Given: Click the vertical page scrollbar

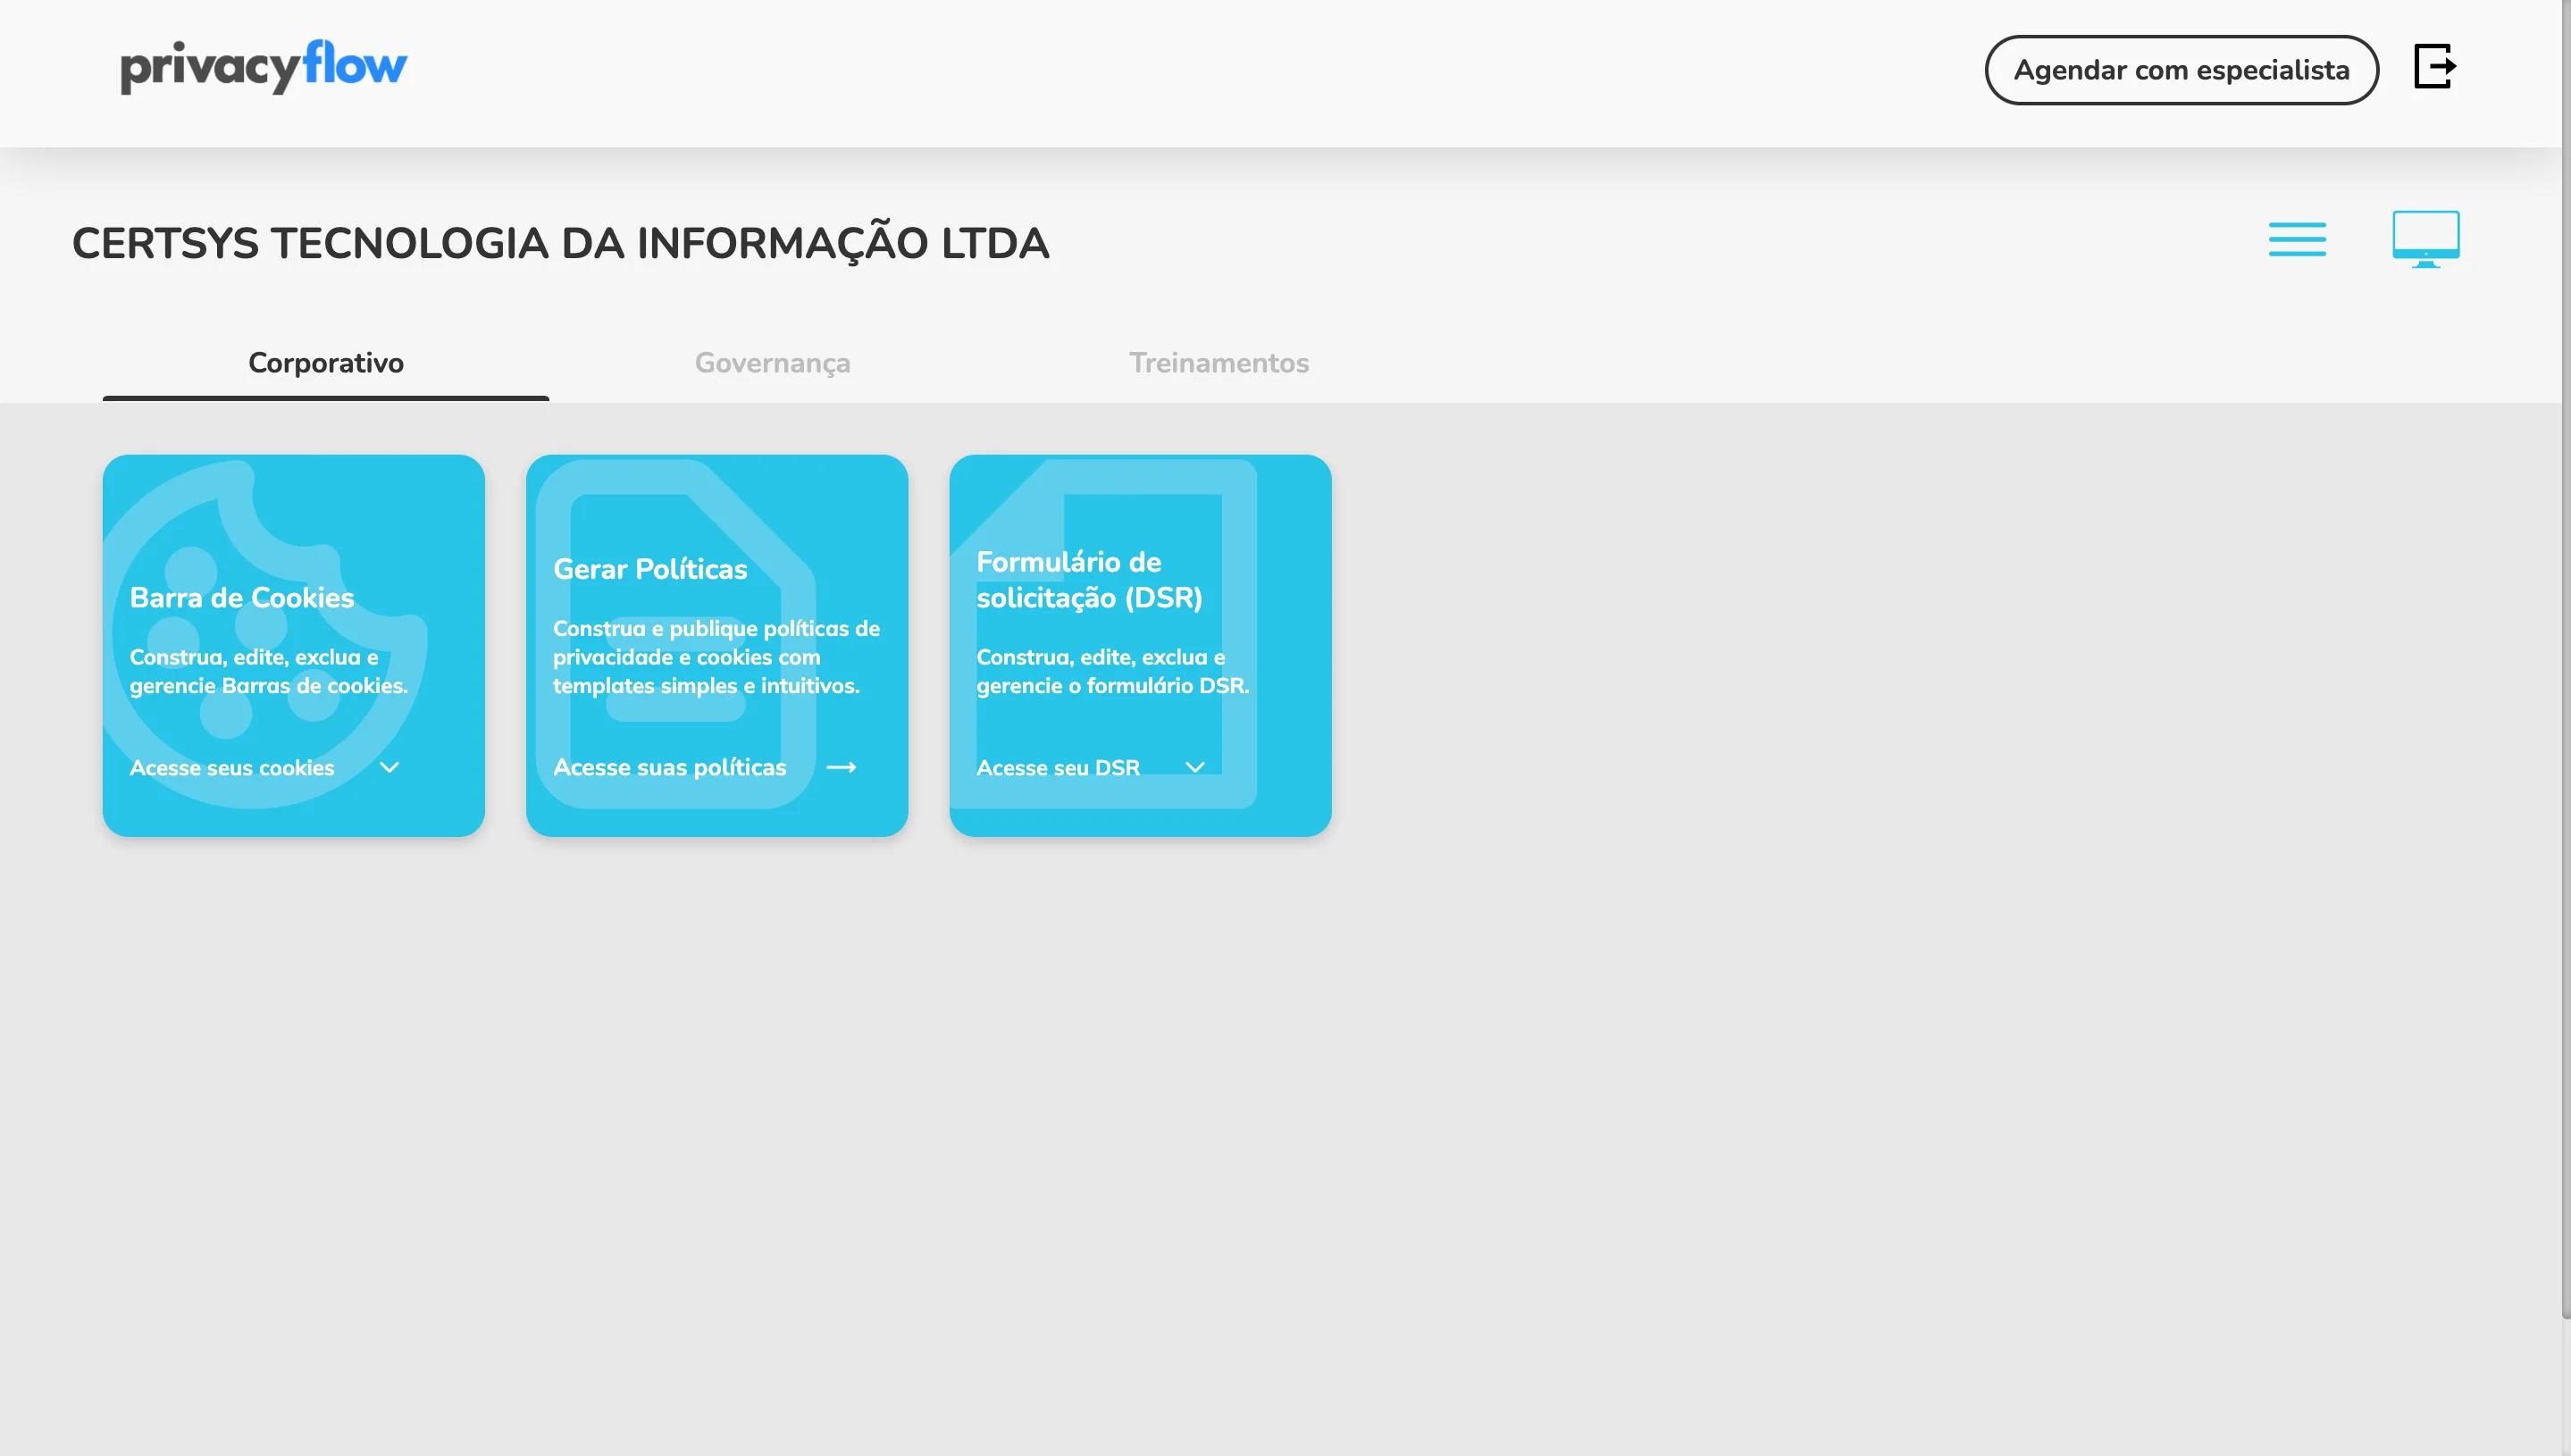Looking at the screenshot, I should coord(2566,660).
